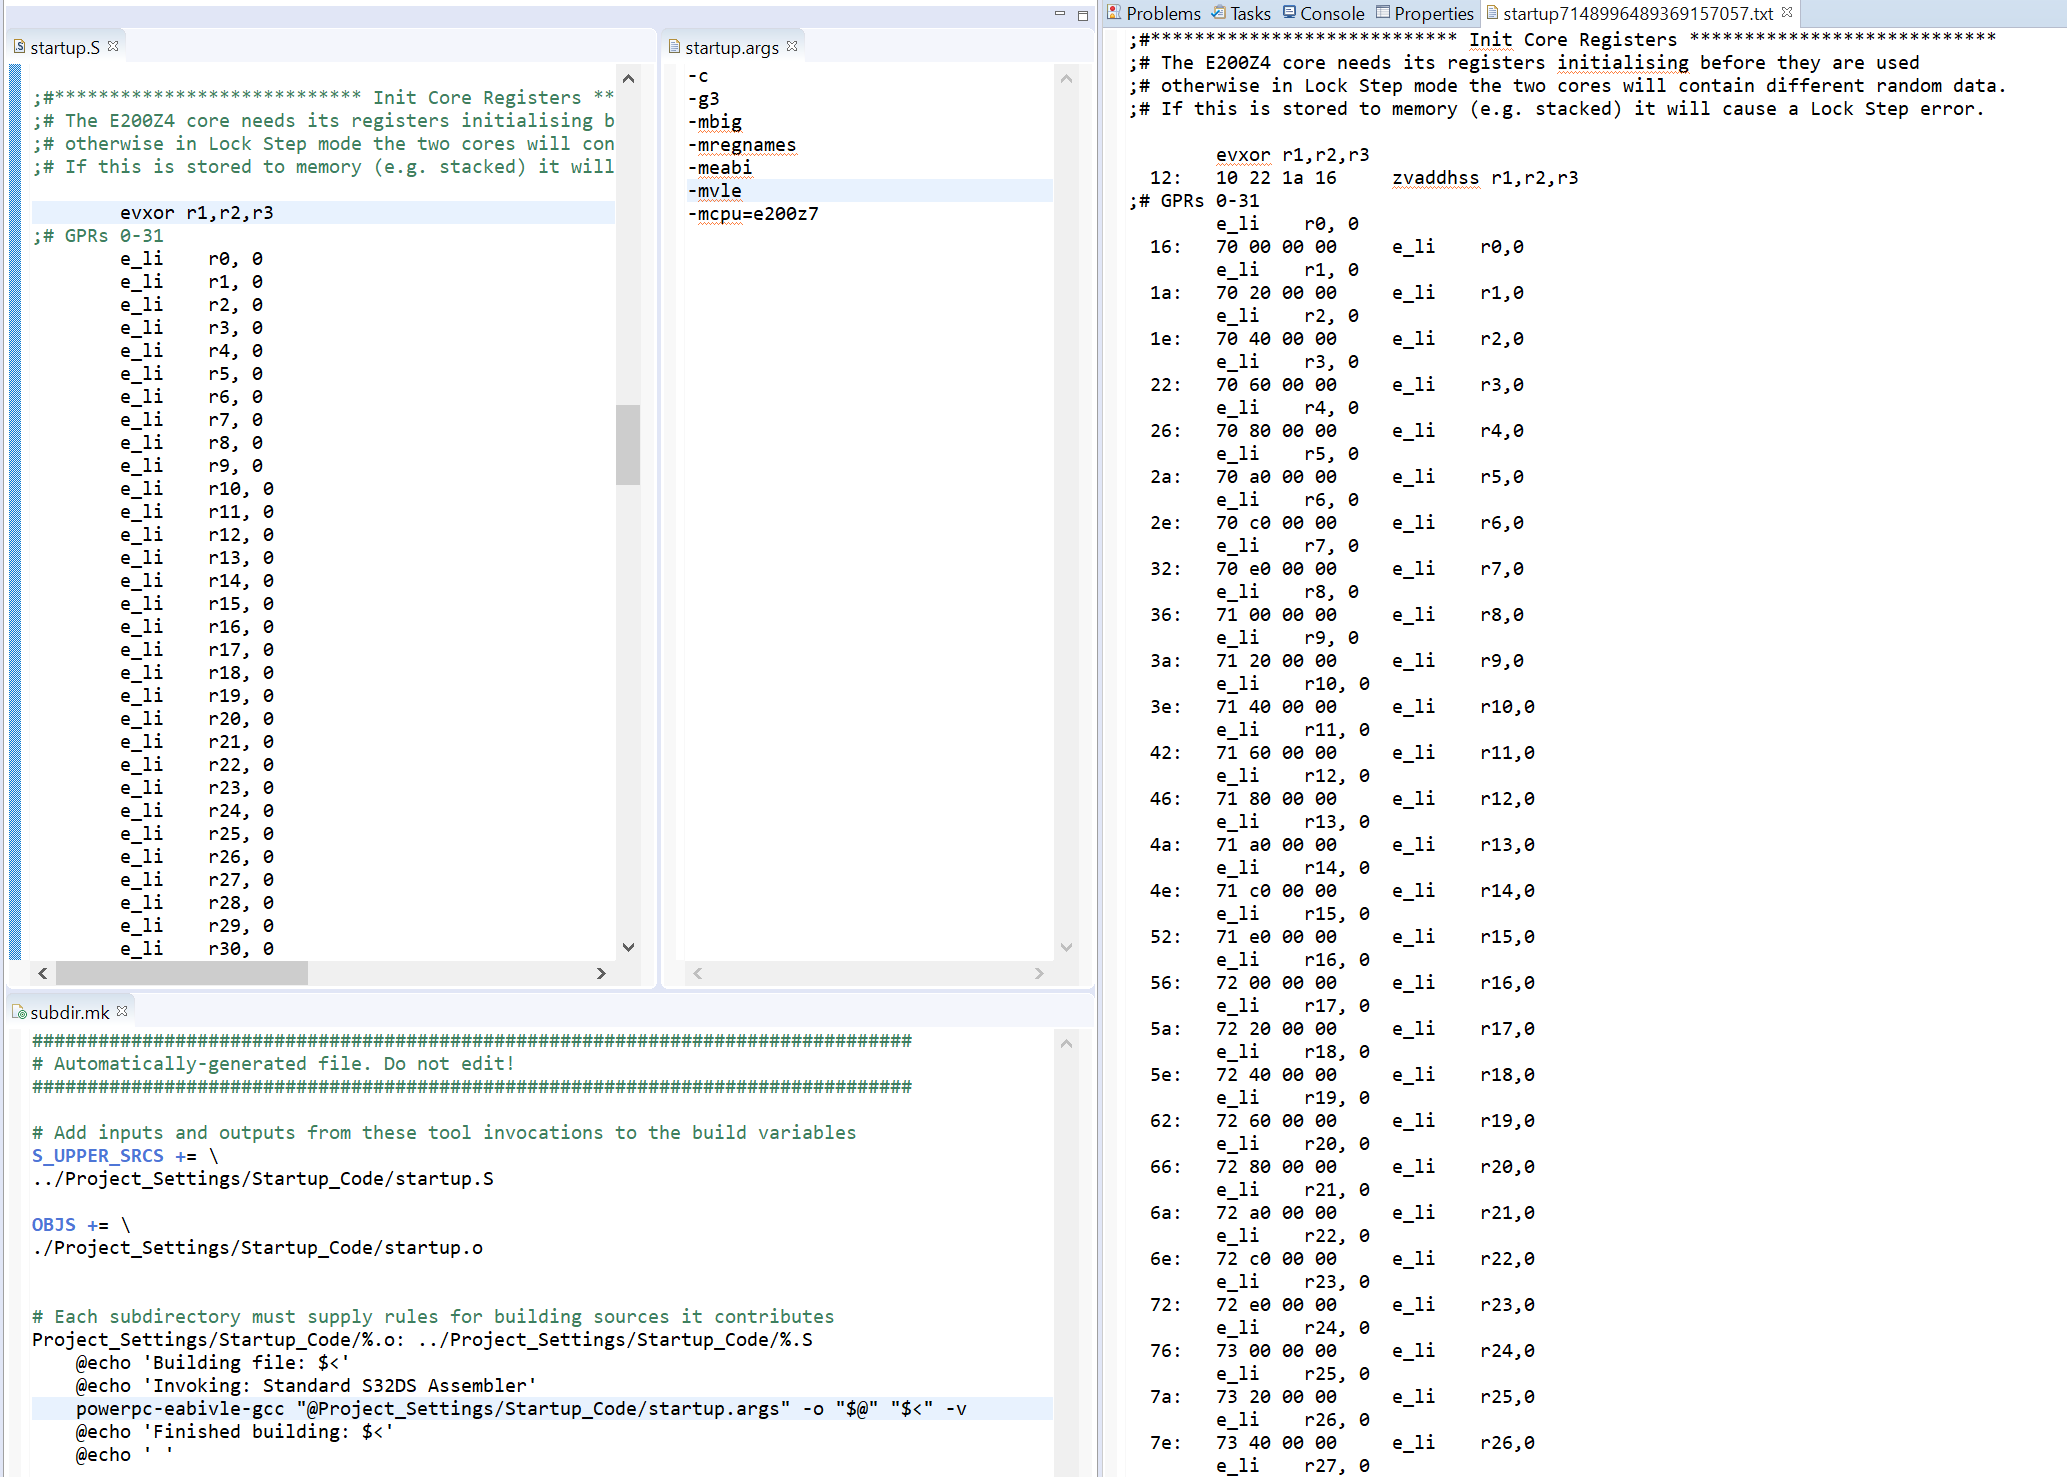The width and height of the screenshot is (2067, 1477).
Task: Click the makefile icon on subdir.mk tab
Action: 20,1011
